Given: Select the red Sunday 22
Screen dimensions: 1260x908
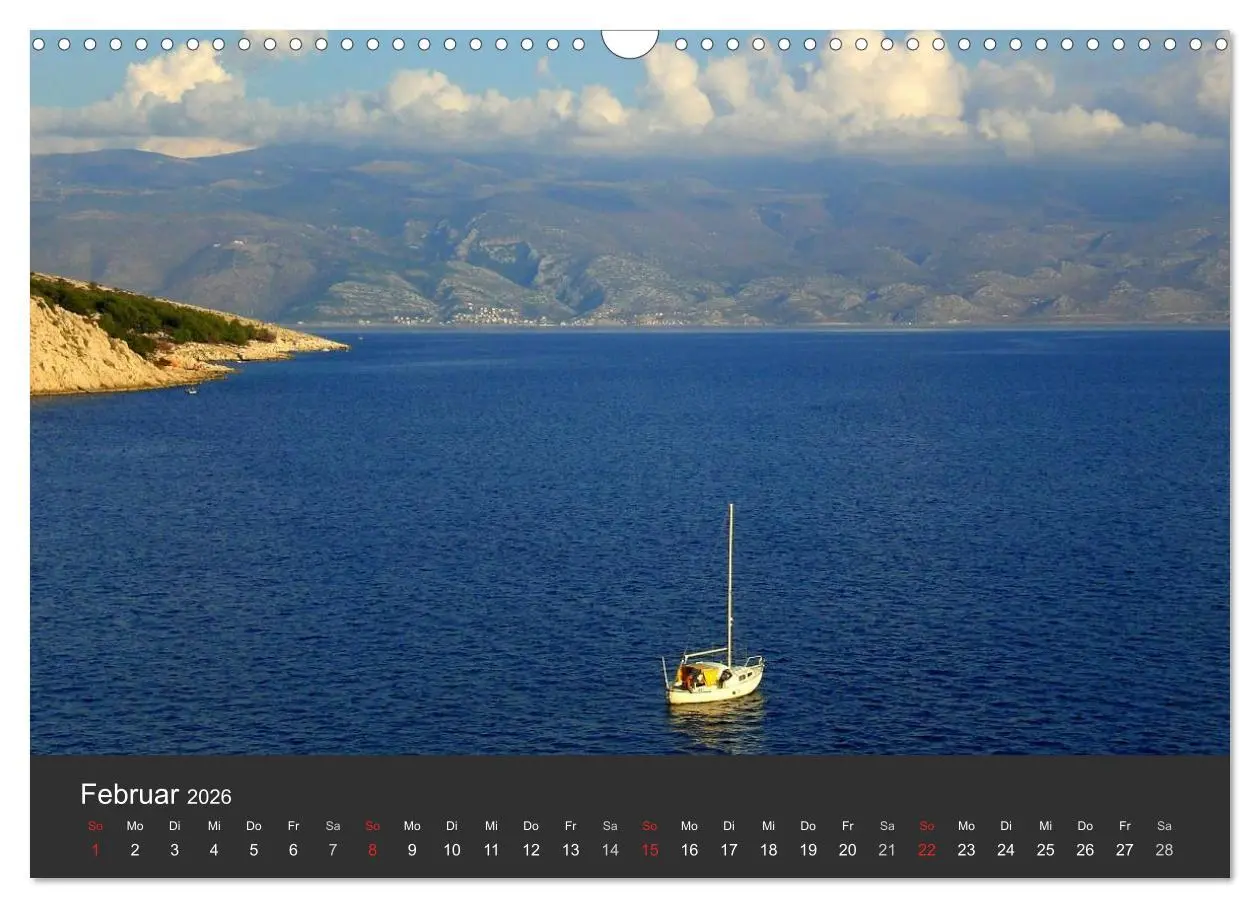Looking at the screenshot, I should pyautogui.click(x=926, y=849).
